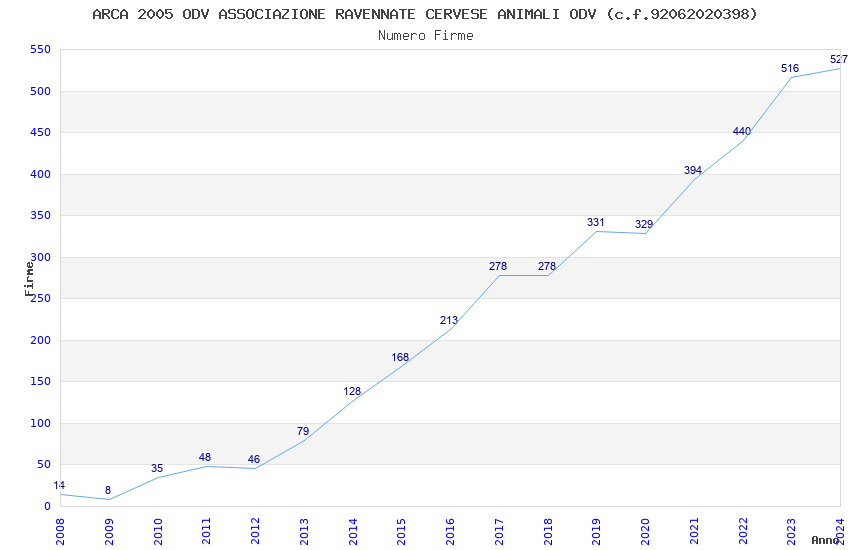850x550 pixels.
Task: Click the data label 48
Action: [205, 457]
